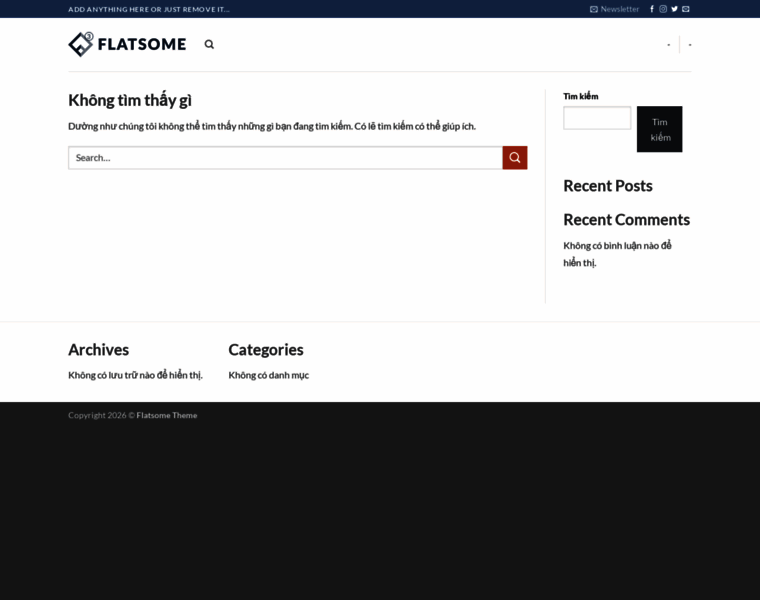Click the Recent Comments widget heading
This screenshot has height=600, width=760.
(626, 220)
